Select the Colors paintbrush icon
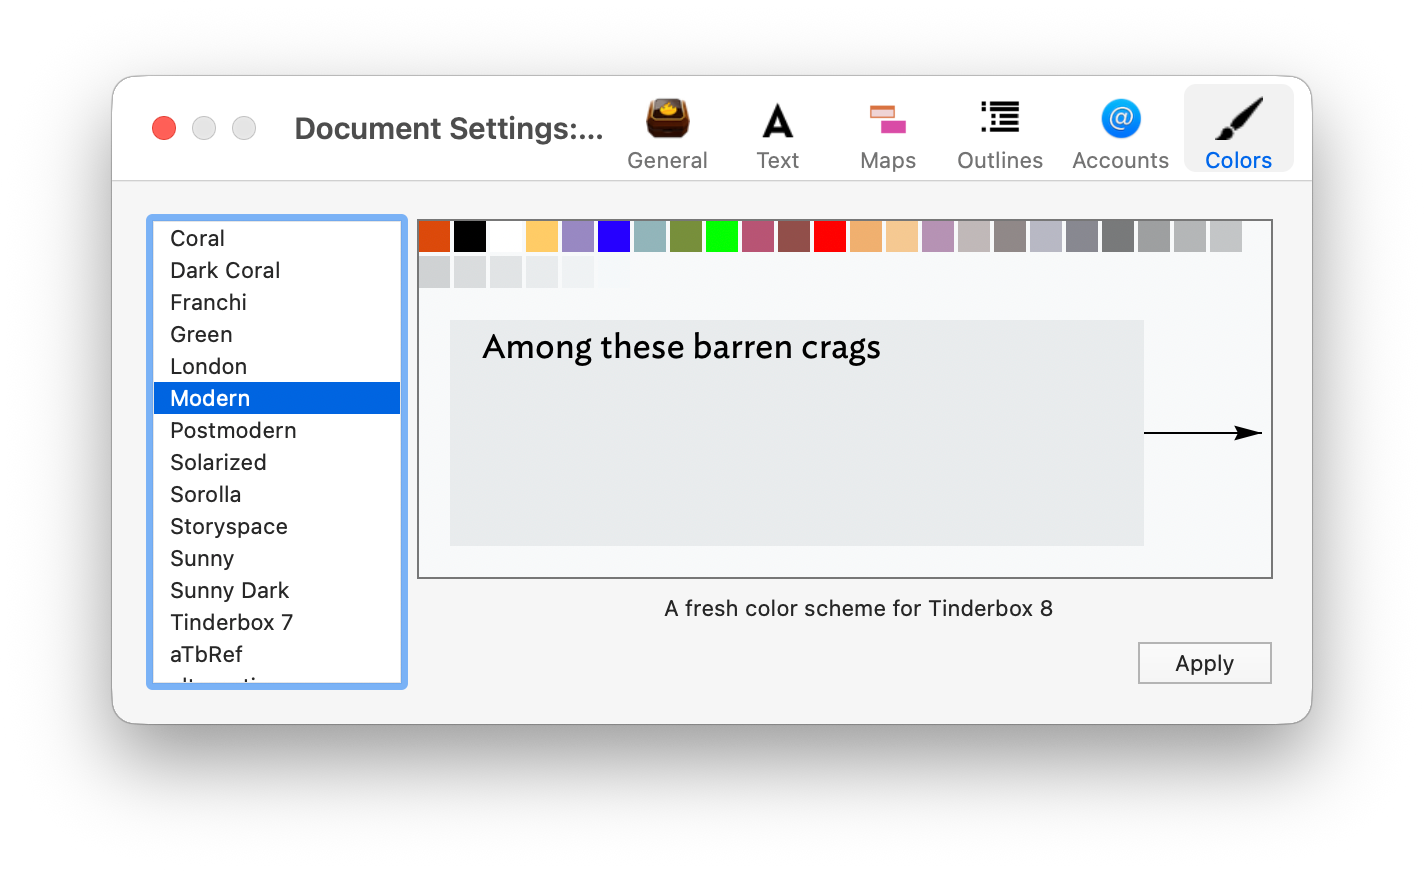Viewport: 1424px width, 872px height. pos(1238,120)
